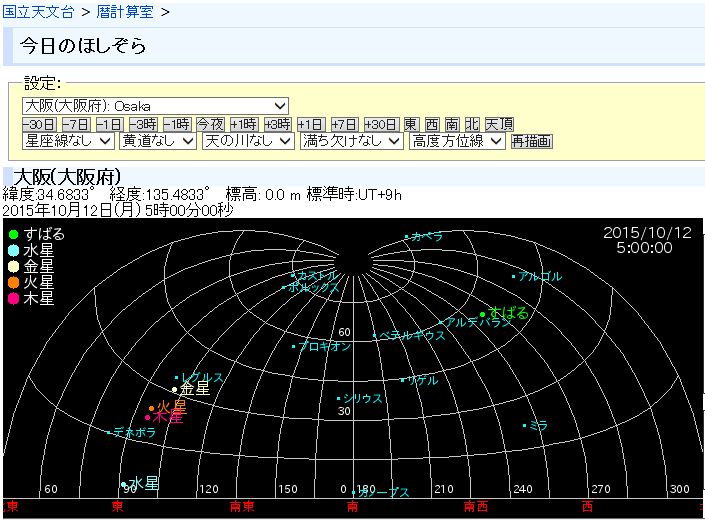
Task: Click the ベテルギウス star label
Action: point(412,335)
